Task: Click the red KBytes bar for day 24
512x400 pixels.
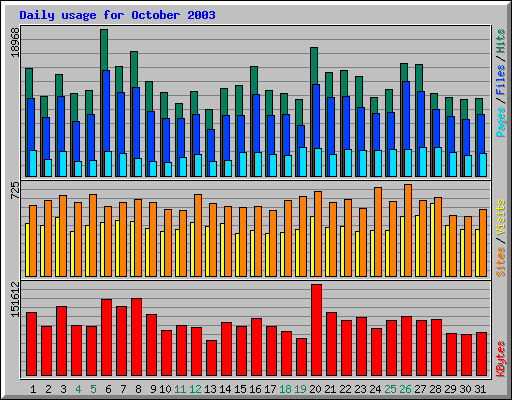Action: pyautogui.click(x=377, y=352)
